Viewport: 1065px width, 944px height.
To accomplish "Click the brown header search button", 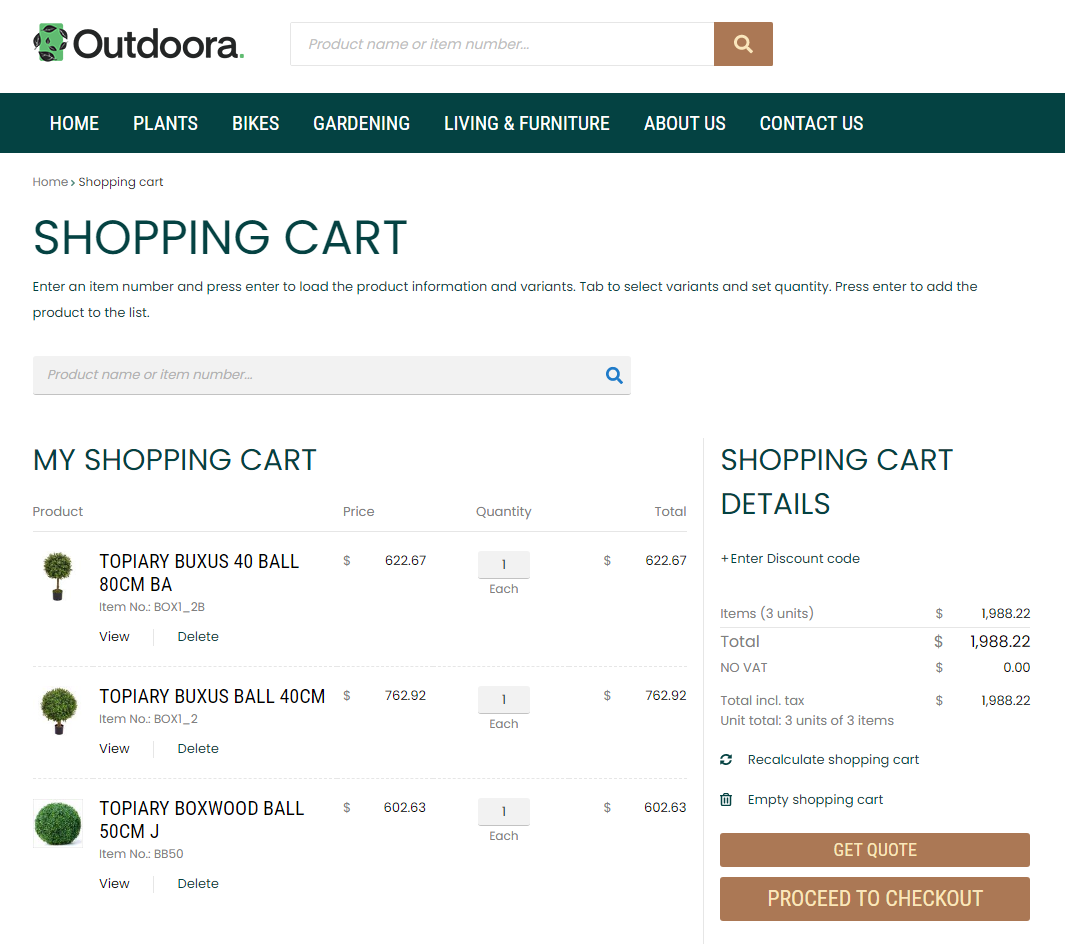I will (743, 44).
